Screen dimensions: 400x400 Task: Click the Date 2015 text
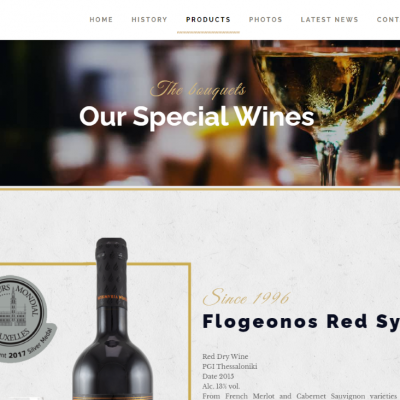click(218, 376)
